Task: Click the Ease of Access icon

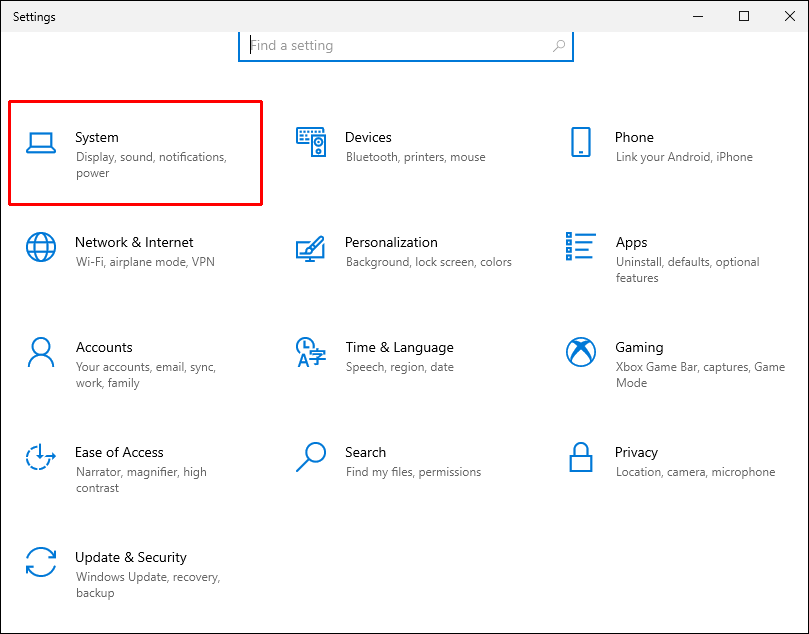Action: point(41,457)
